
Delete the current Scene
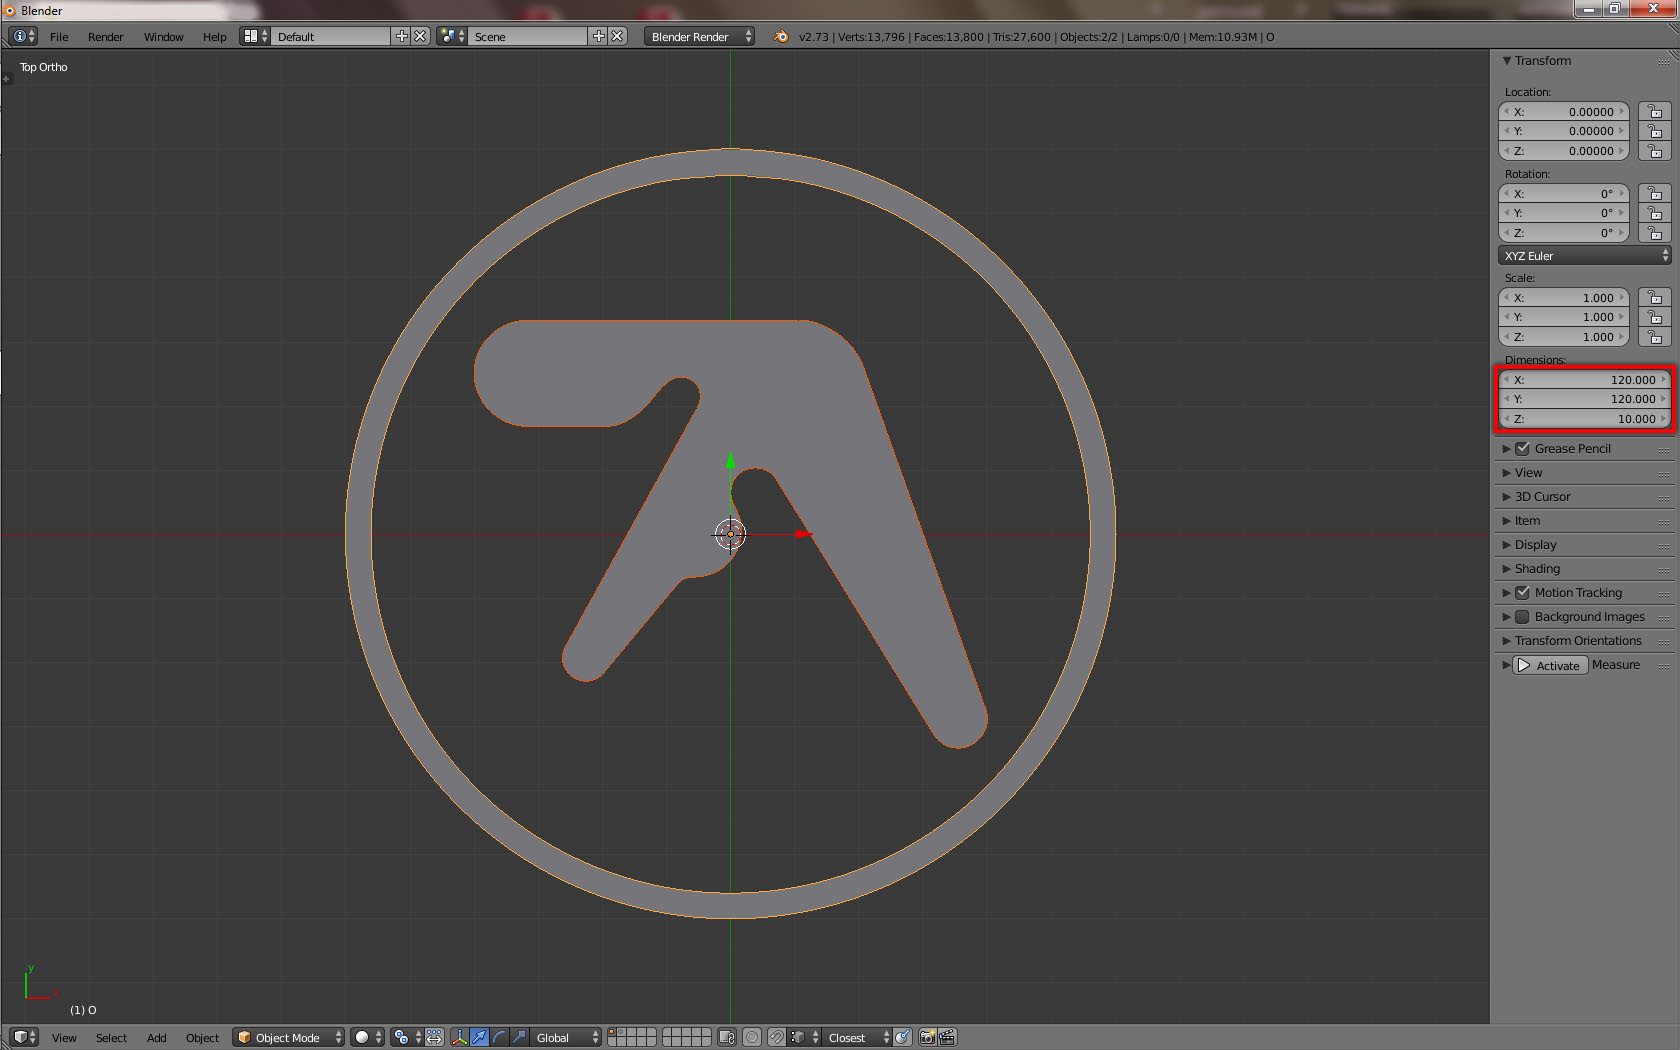[x=617, y=36]
